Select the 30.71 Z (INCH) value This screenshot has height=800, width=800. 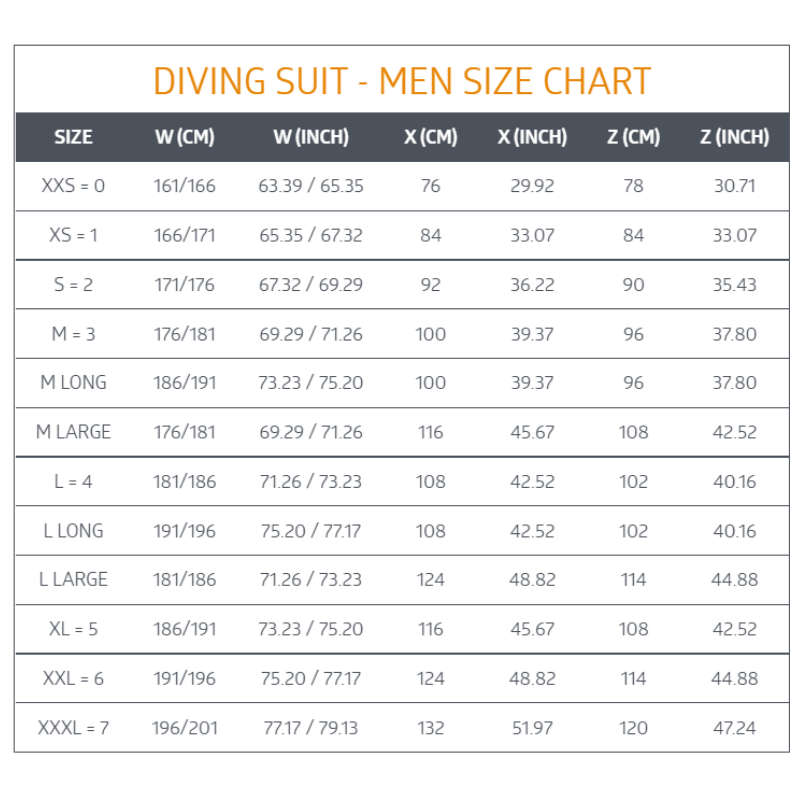click(734, 186)
